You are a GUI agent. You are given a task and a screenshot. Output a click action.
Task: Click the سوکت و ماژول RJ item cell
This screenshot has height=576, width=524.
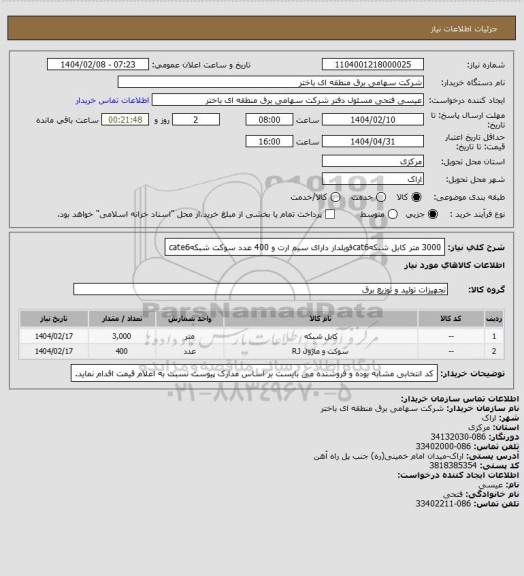coord(320,351)
